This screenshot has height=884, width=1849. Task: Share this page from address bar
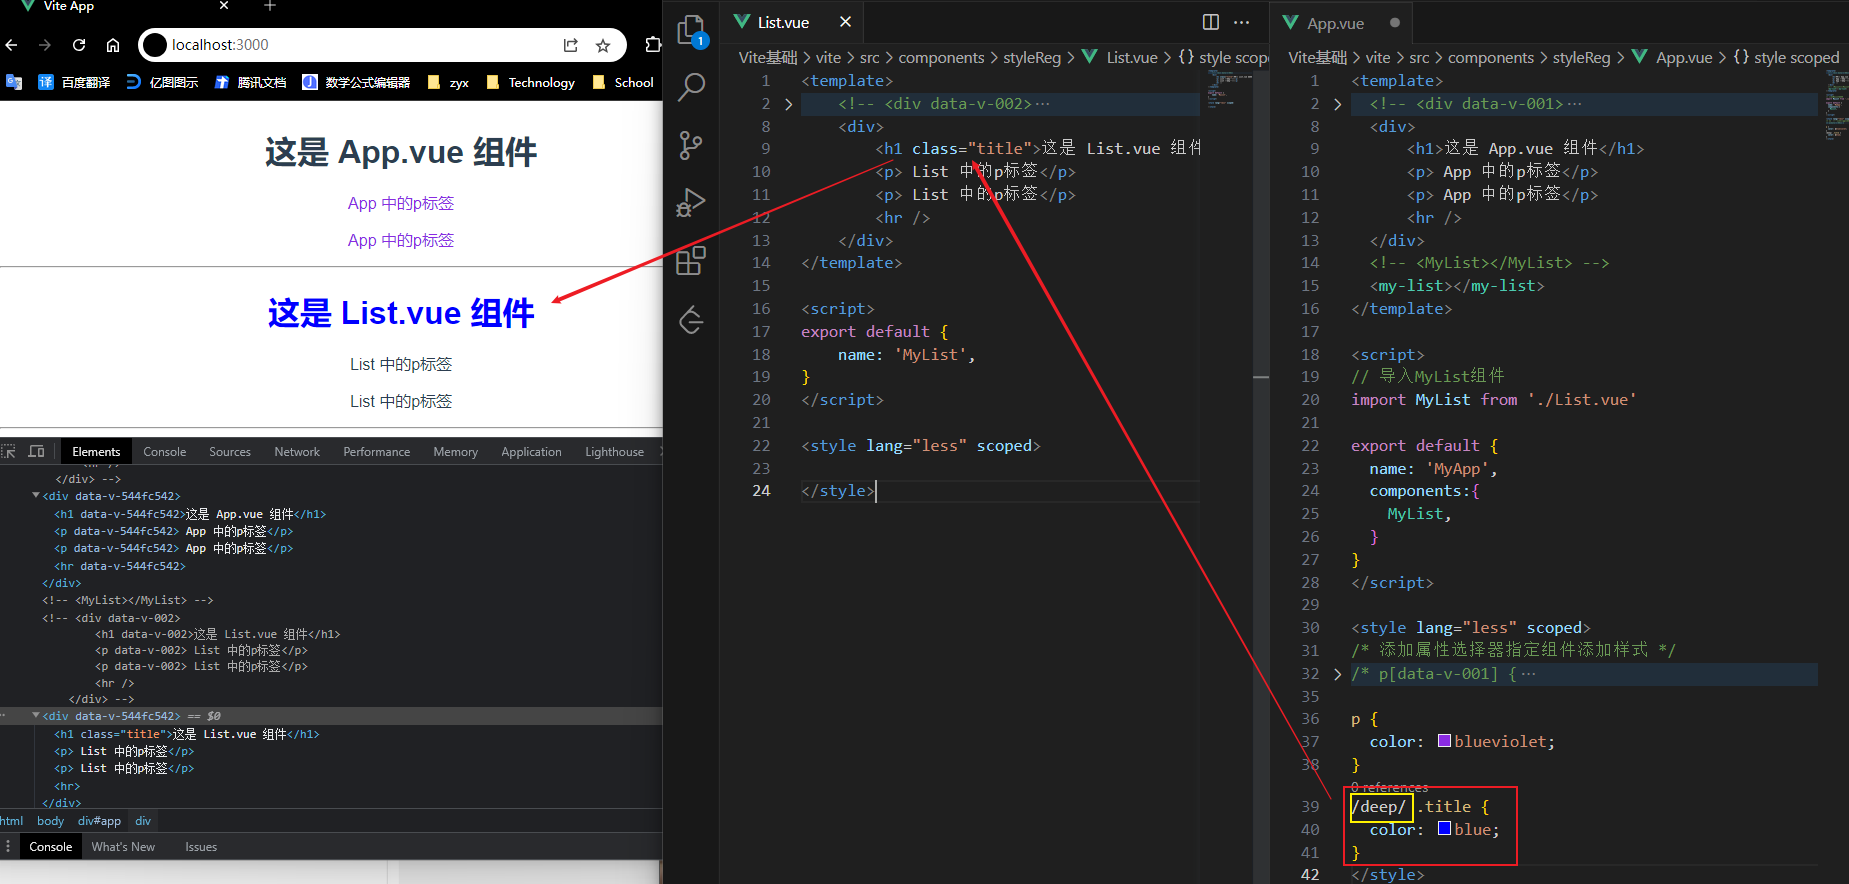pos(571,45)
